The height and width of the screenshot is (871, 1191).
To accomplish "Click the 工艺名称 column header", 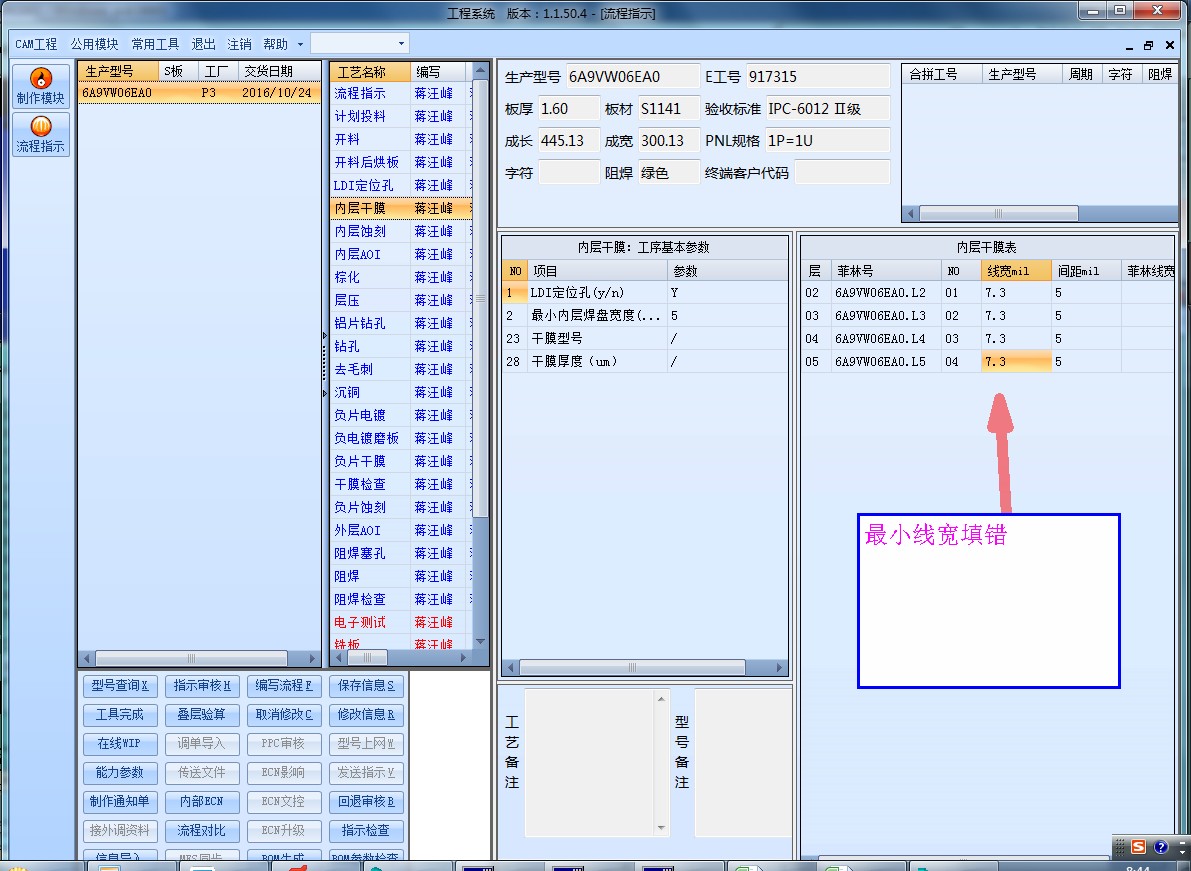I will pyautogui.click(x=371, y=72).
